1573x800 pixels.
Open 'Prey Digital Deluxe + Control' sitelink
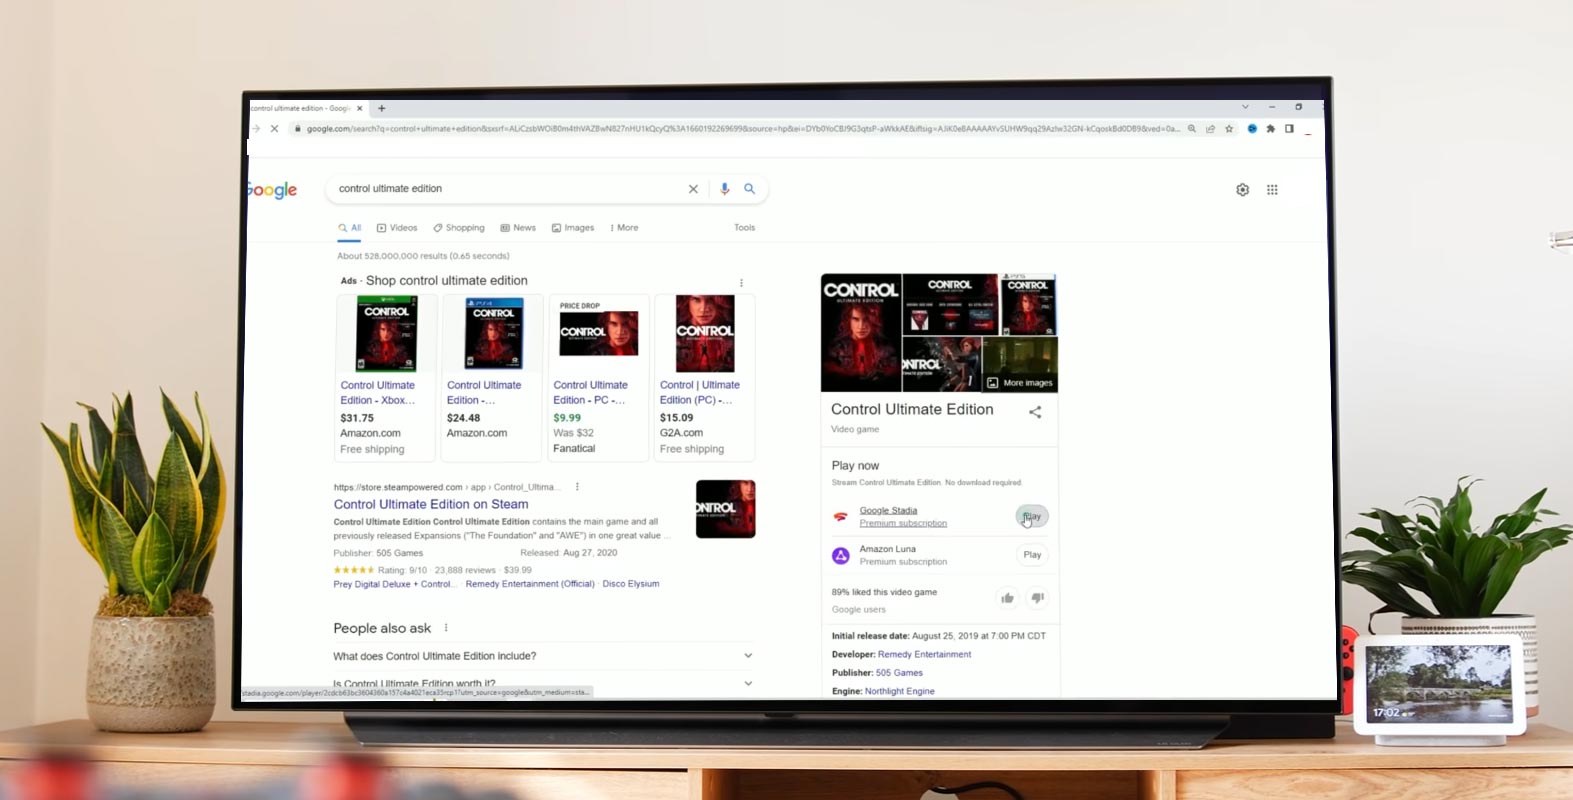393,584
